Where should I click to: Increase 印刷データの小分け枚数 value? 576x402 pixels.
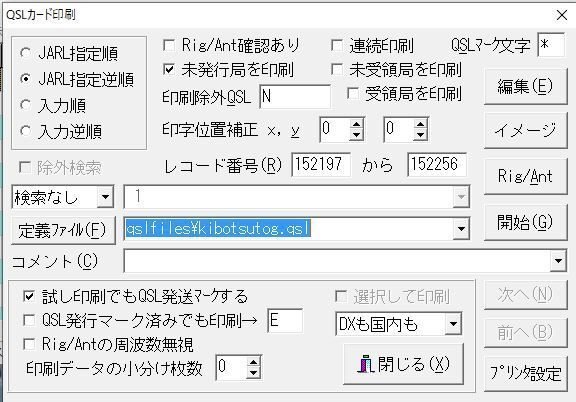pos(253,362)
